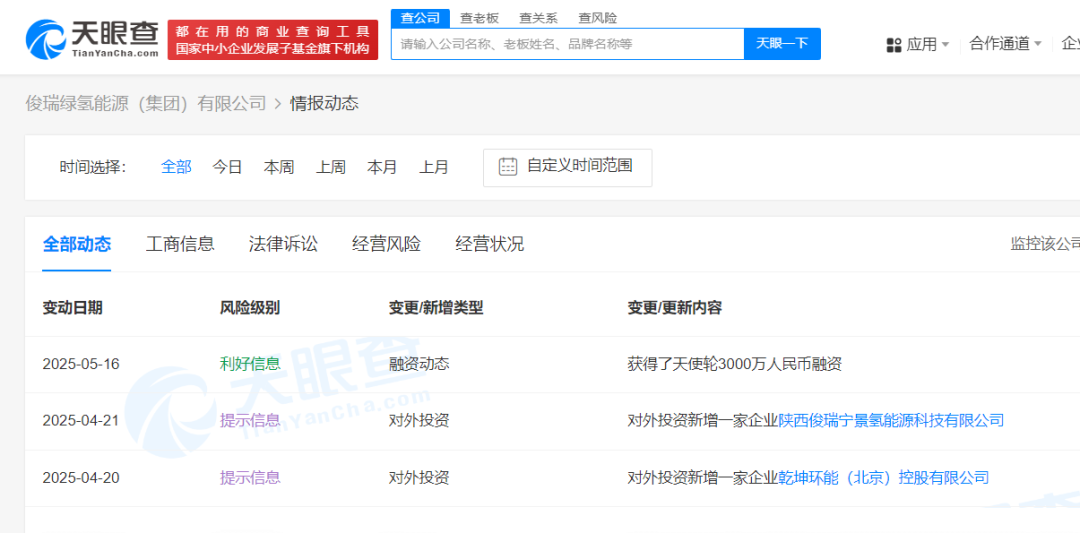Click 对外投资 cell in 2025-04-20 row
Viewport: 1080px width, 533px height.
(419, 477)
